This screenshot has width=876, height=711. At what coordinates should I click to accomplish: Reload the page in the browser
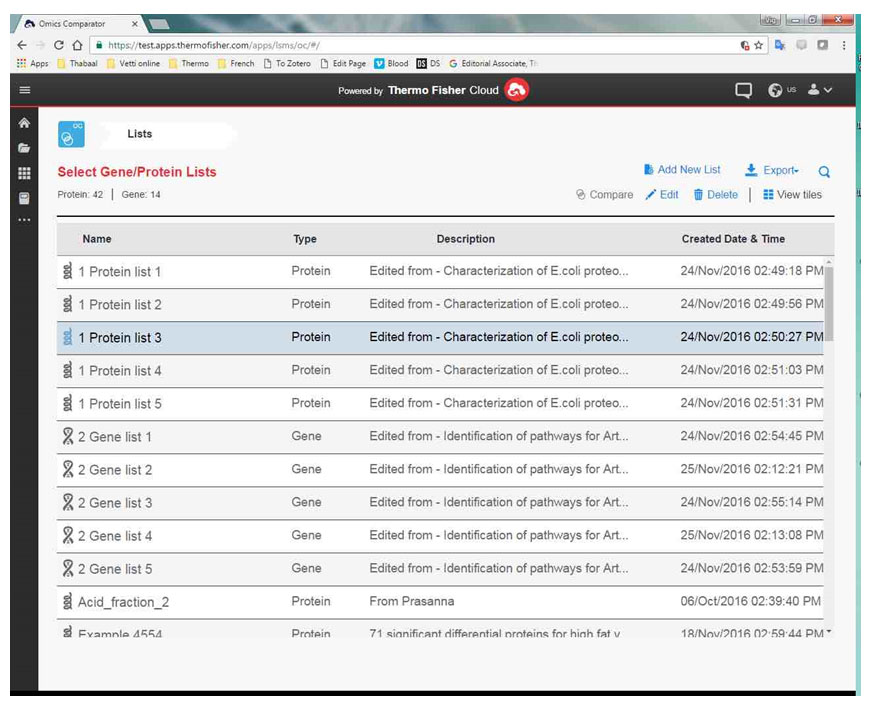coord(59,45)
